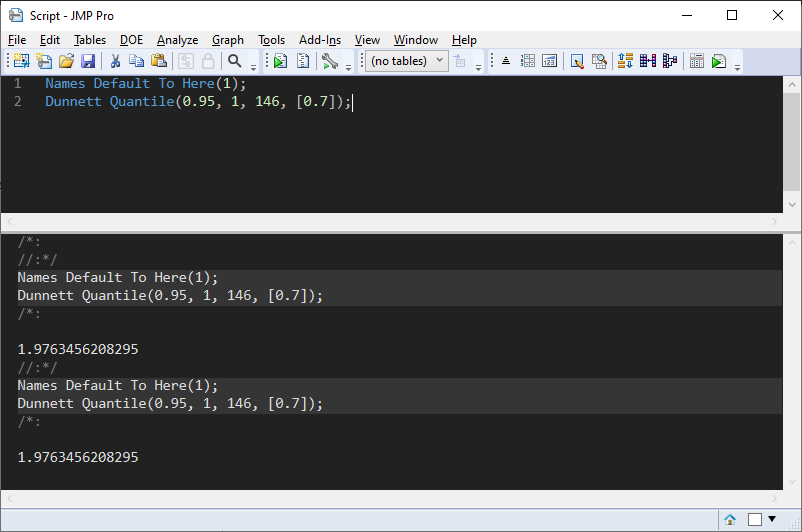Click the script editor scroll-up arrow

click(792, 84)
